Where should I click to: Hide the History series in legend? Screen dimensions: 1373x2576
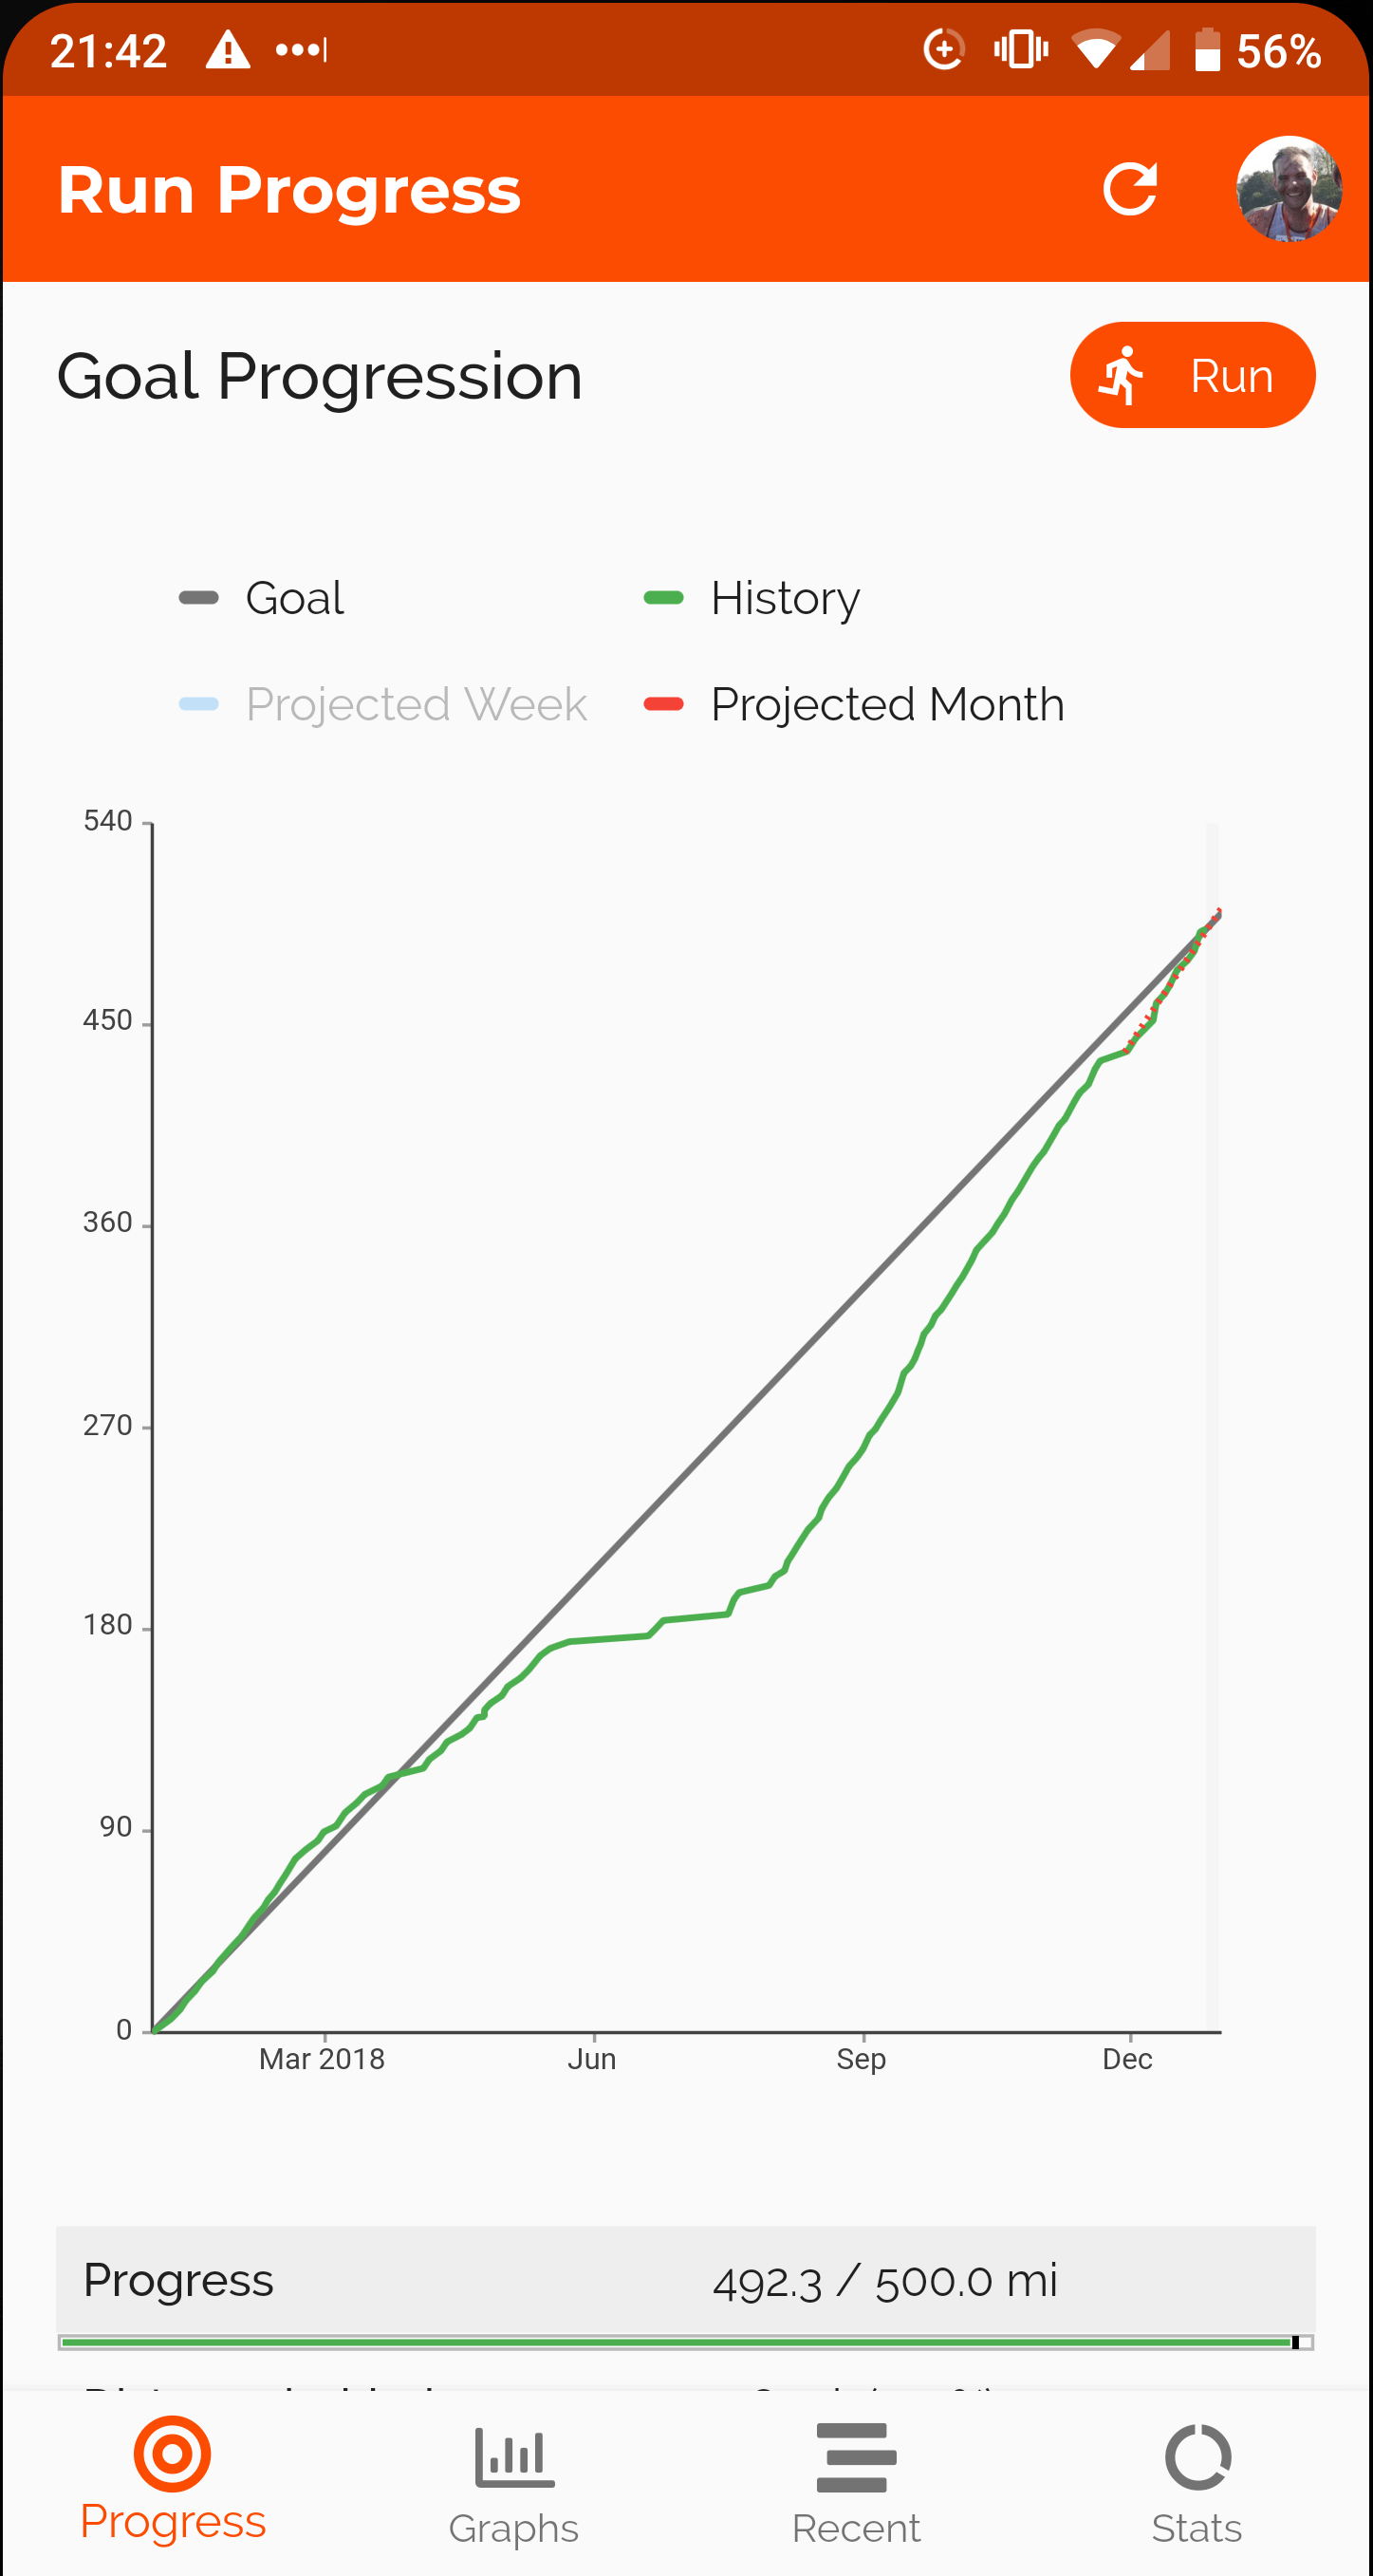point(752,598)
